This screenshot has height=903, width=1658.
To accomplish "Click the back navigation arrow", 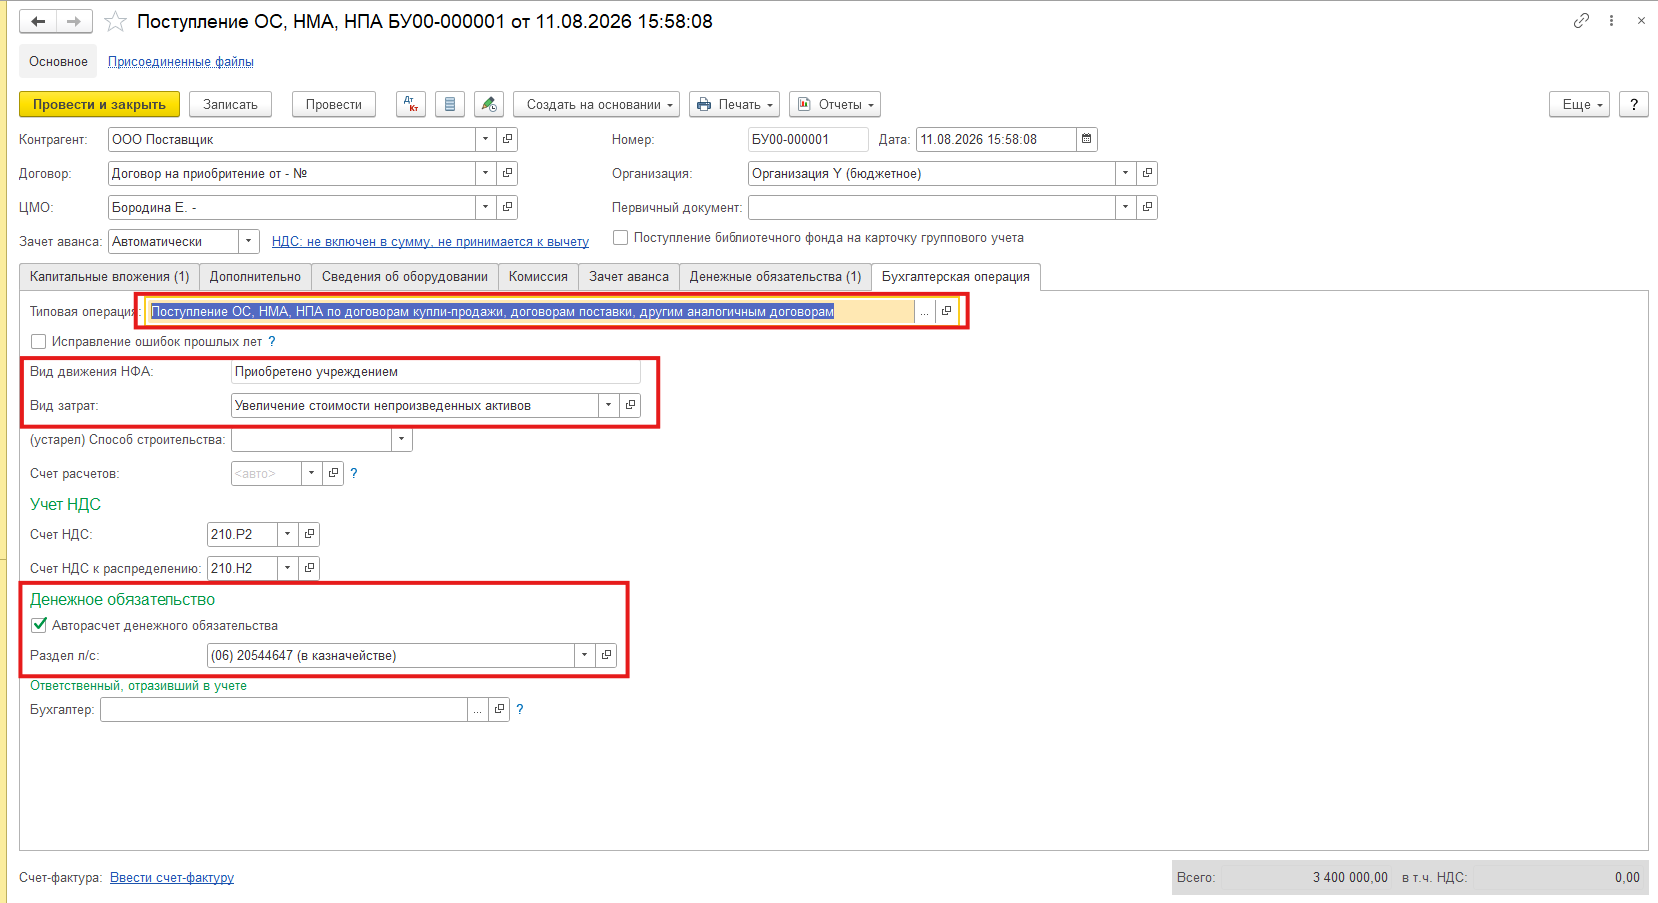I will point(38,21).
